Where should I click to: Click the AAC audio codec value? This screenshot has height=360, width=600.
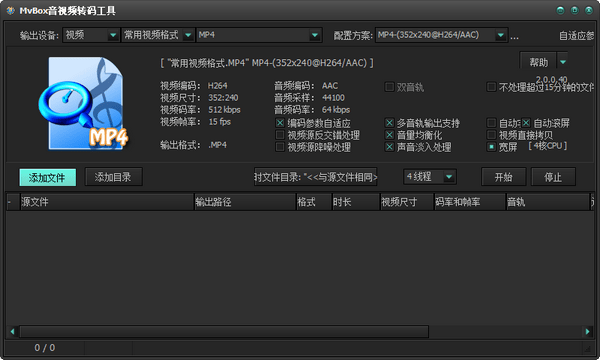point(330,86)
